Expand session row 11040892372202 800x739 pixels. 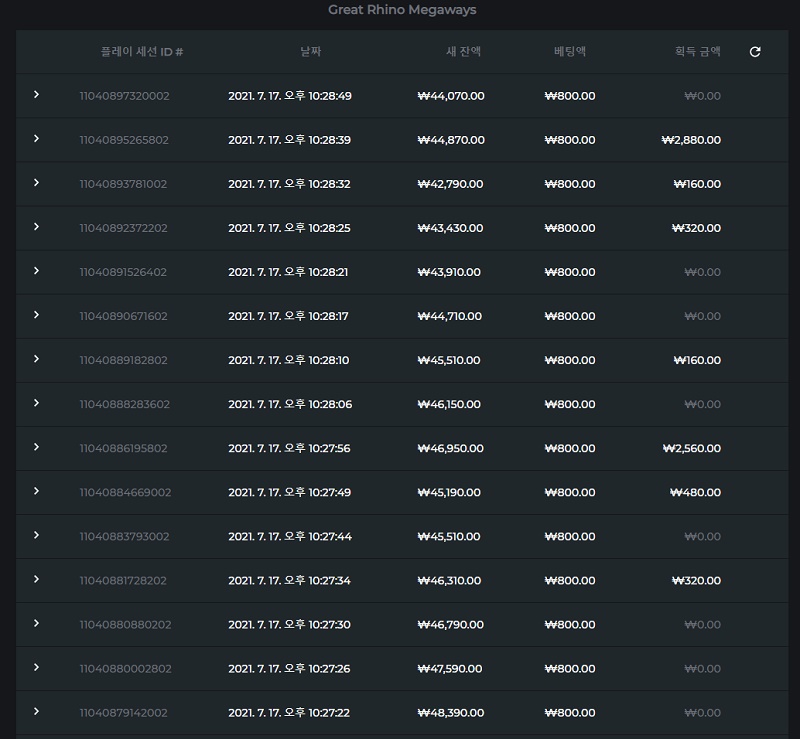pos(36,227)
